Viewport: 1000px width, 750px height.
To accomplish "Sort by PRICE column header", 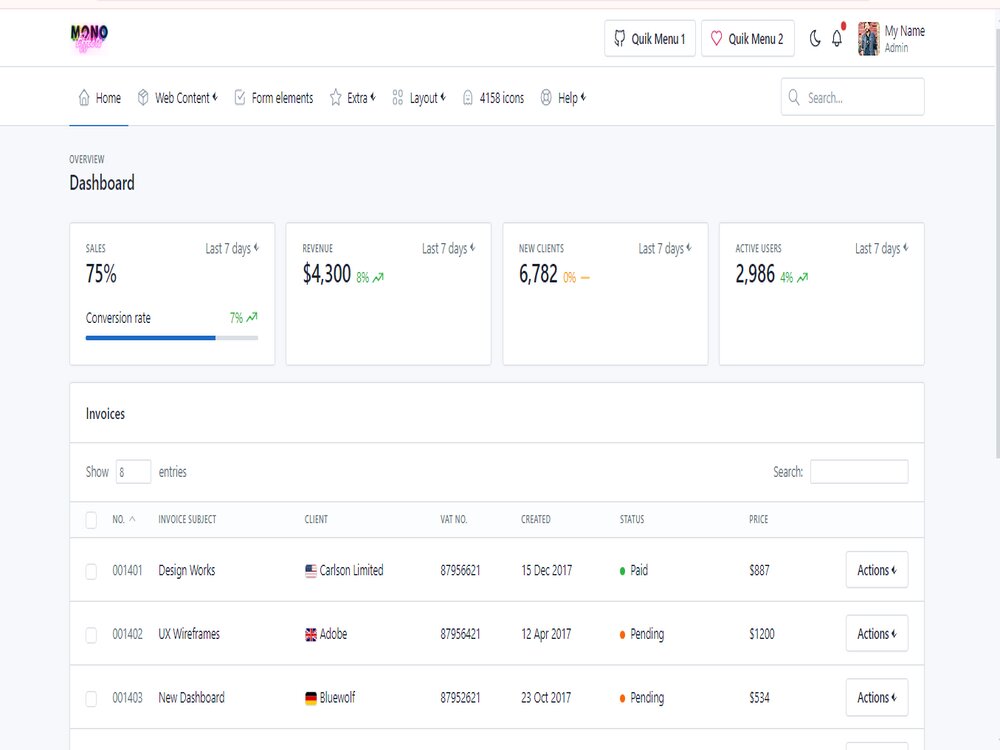I will (758, 519).
